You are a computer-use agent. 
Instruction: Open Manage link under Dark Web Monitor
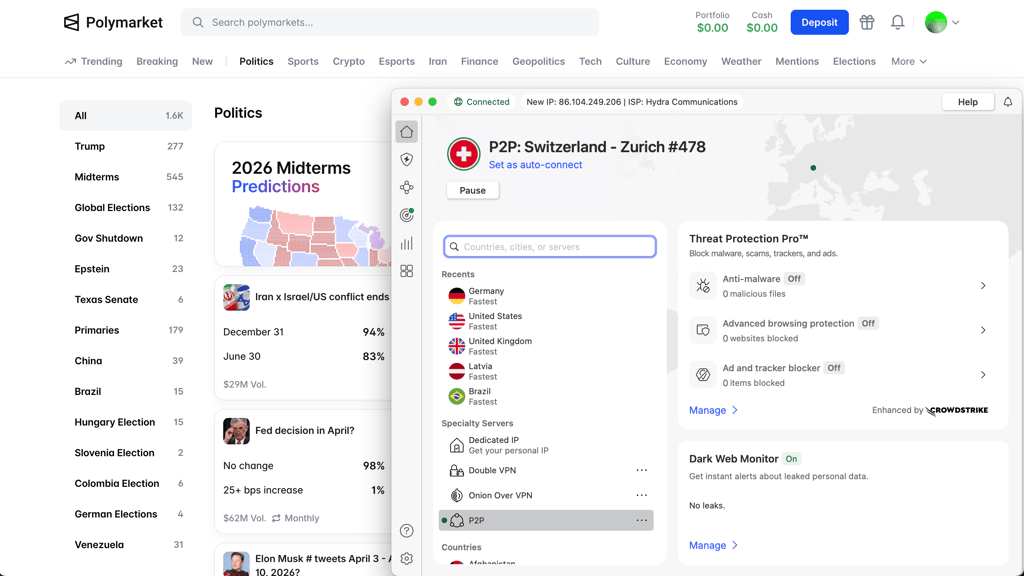(x=713, y=545)
